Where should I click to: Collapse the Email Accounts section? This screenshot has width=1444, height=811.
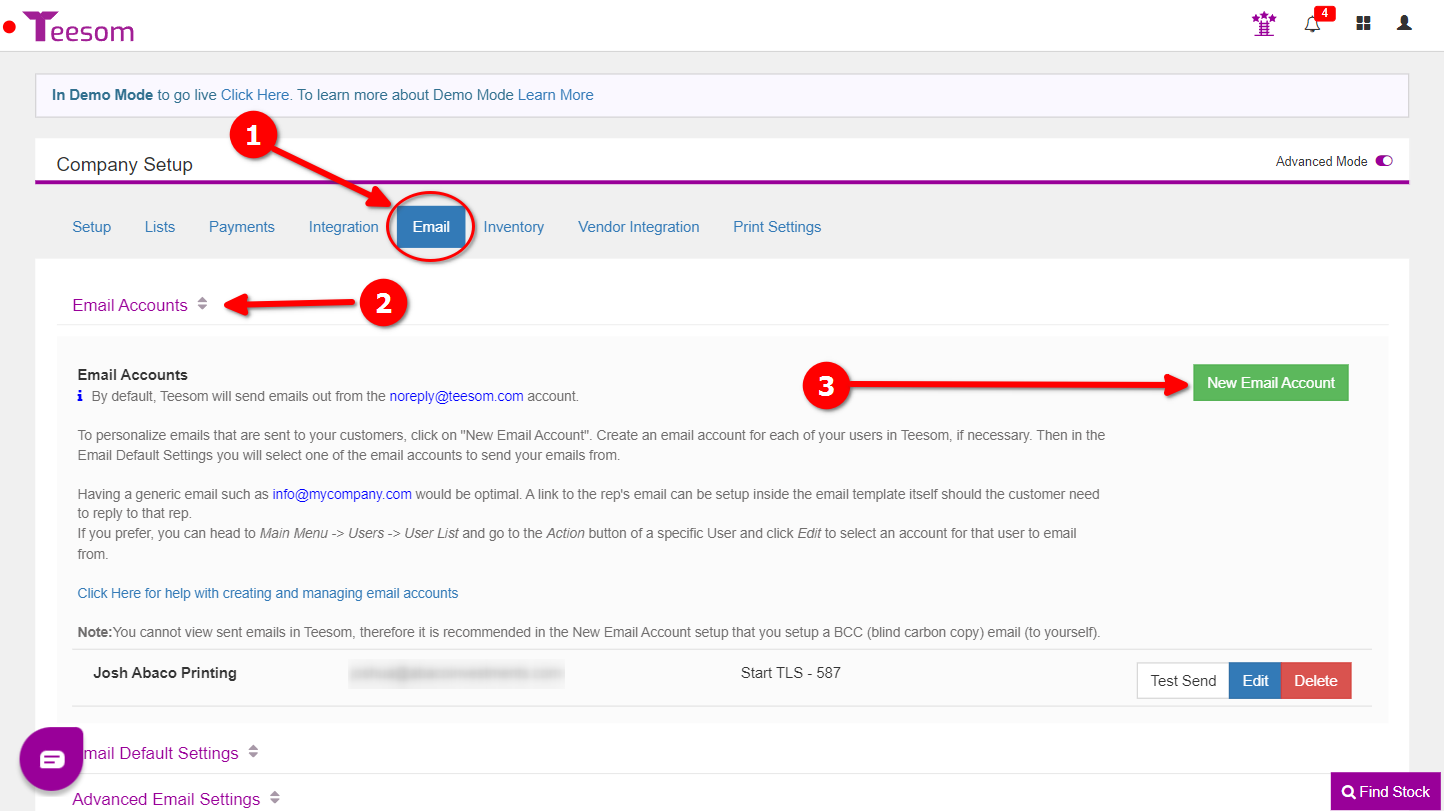click(140, 305)
